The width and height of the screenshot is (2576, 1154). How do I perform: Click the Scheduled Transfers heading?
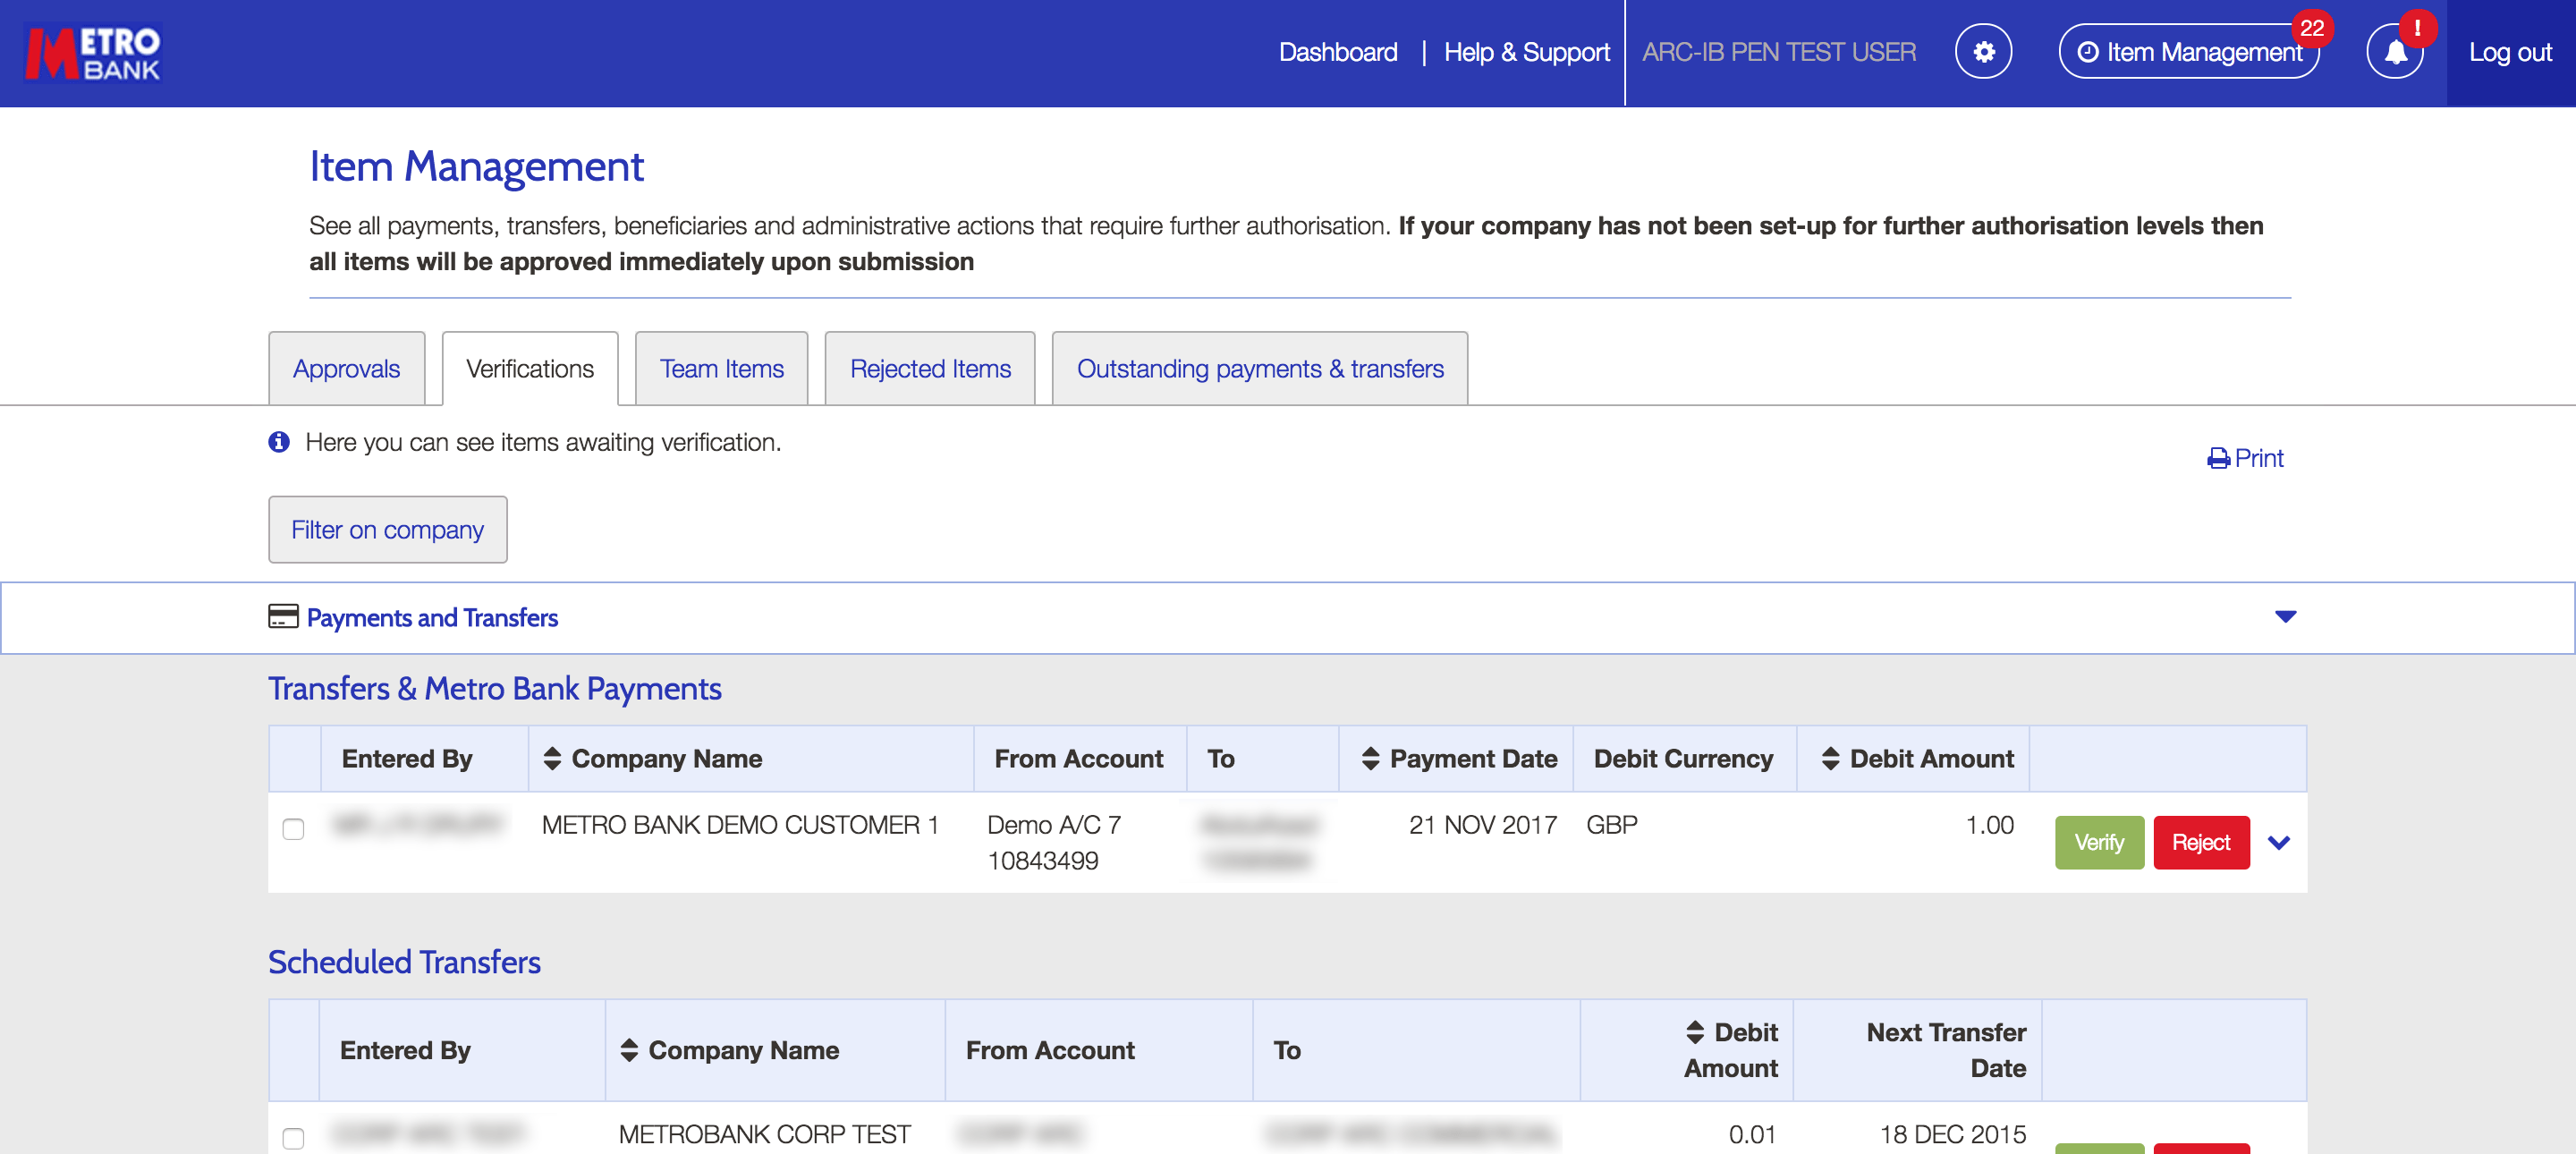[x=404, y=962]
